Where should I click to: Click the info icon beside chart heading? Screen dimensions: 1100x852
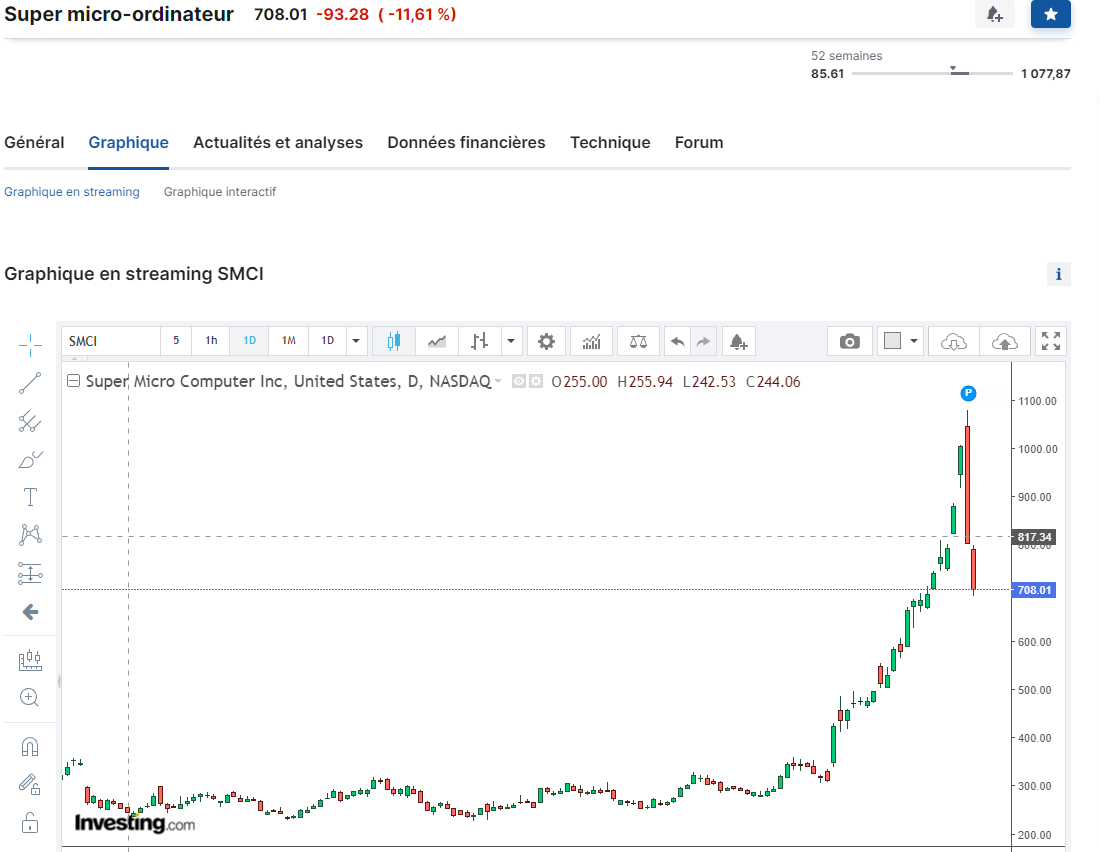pos(1059,274)
